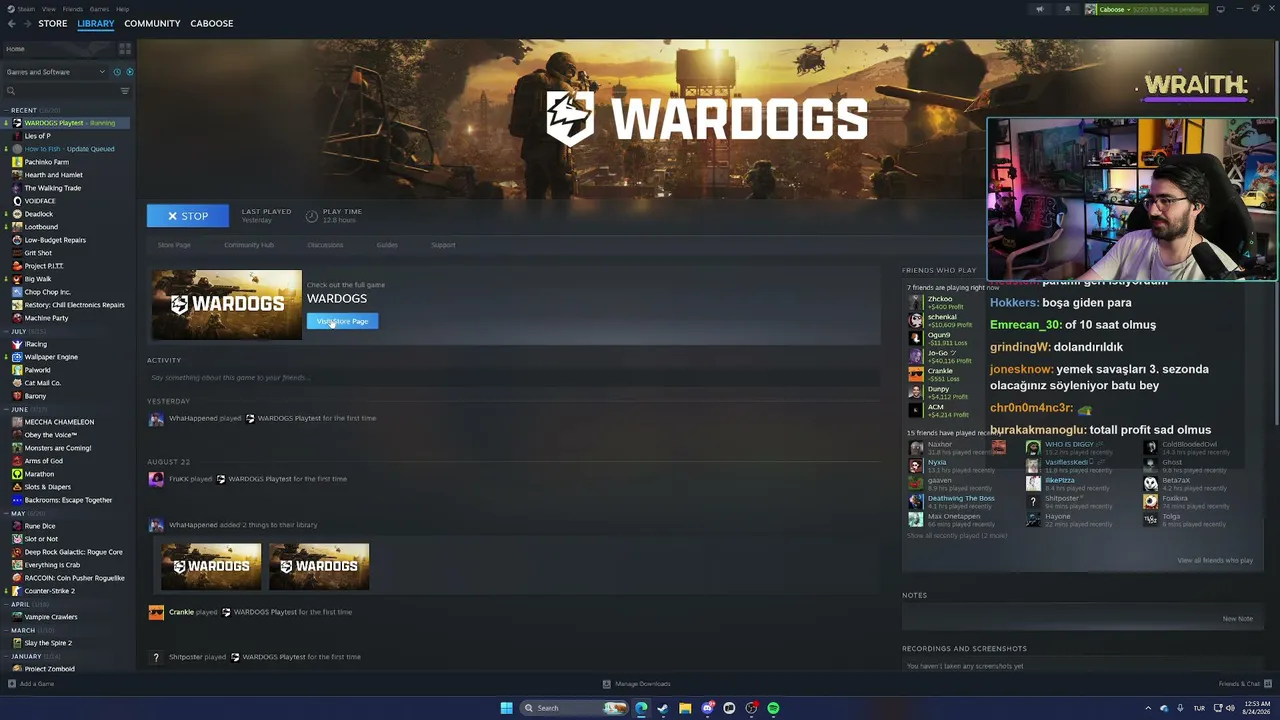Go back with the Steam back arrow
This screenshot has width=1280, height=720.
[x=11, y=23]
